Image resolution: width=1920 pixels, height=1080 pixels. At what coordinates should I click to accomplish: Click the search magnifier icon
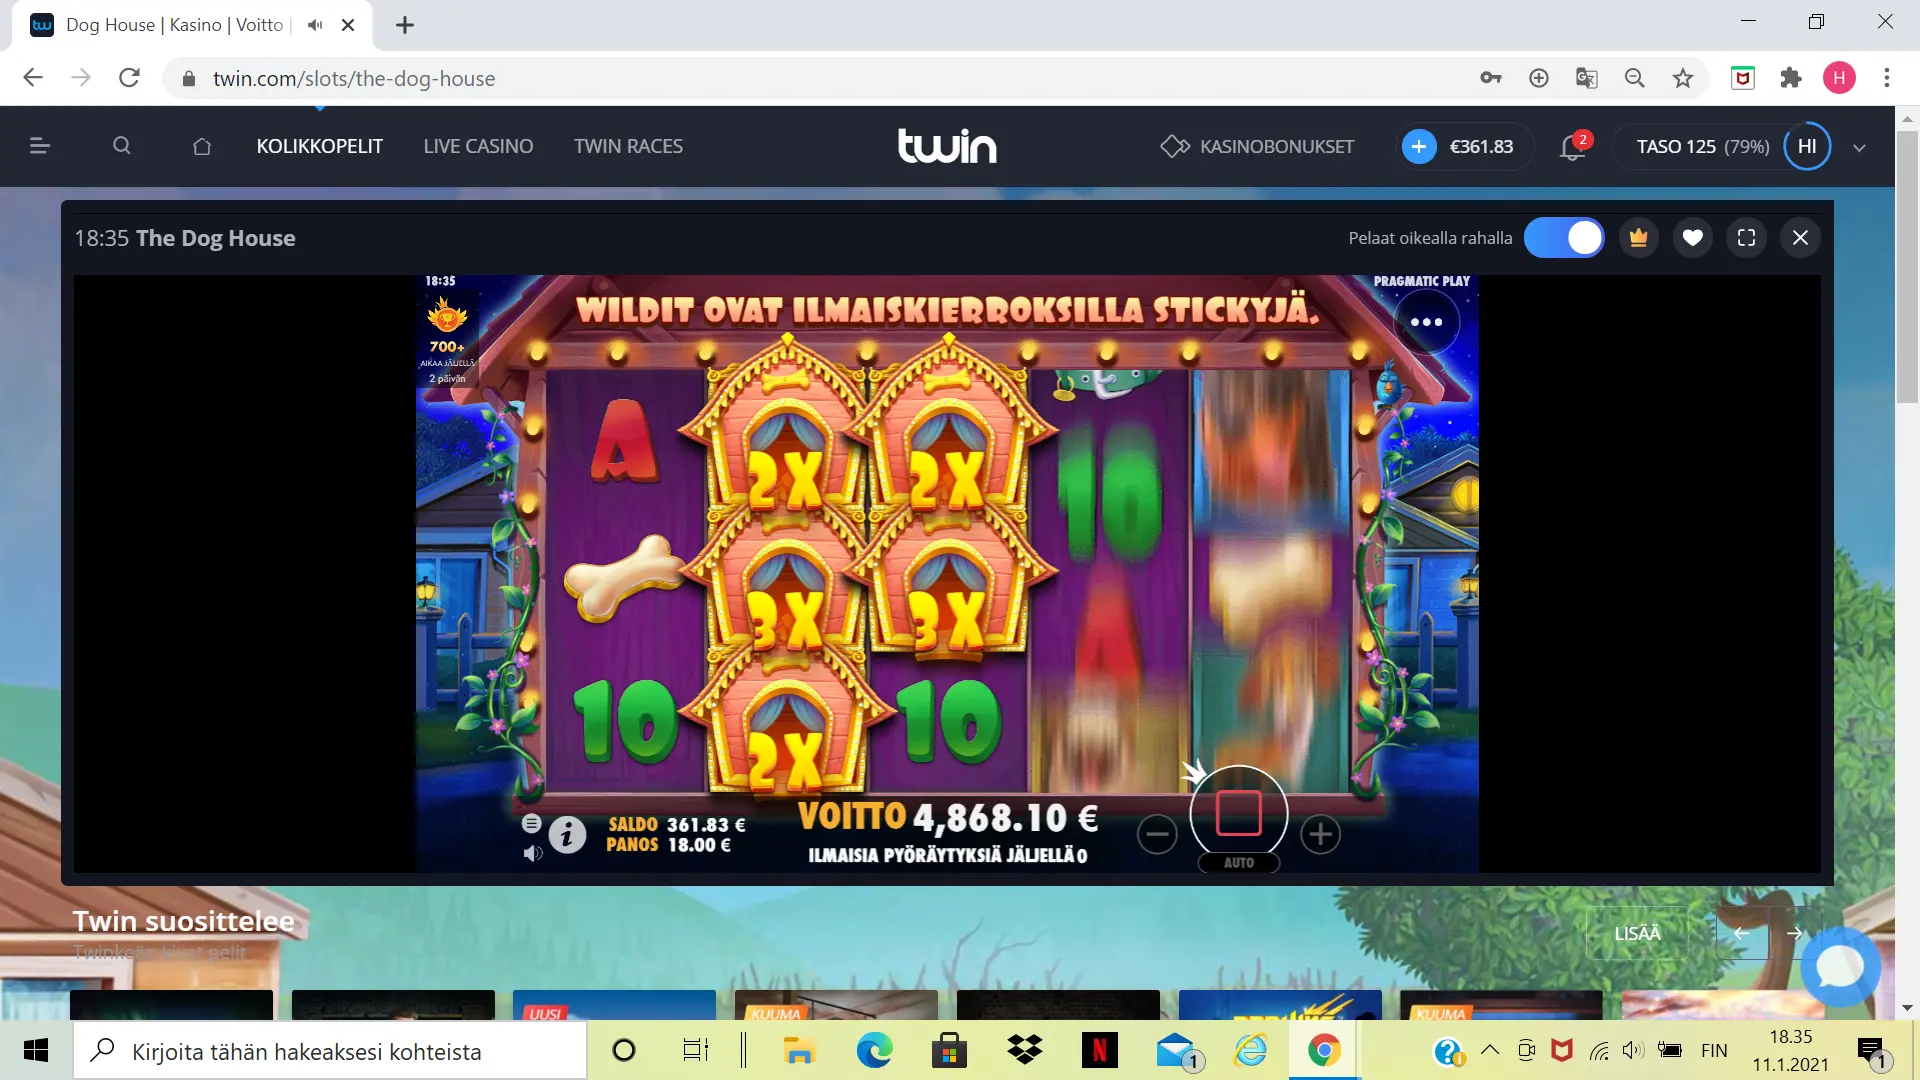122,146
